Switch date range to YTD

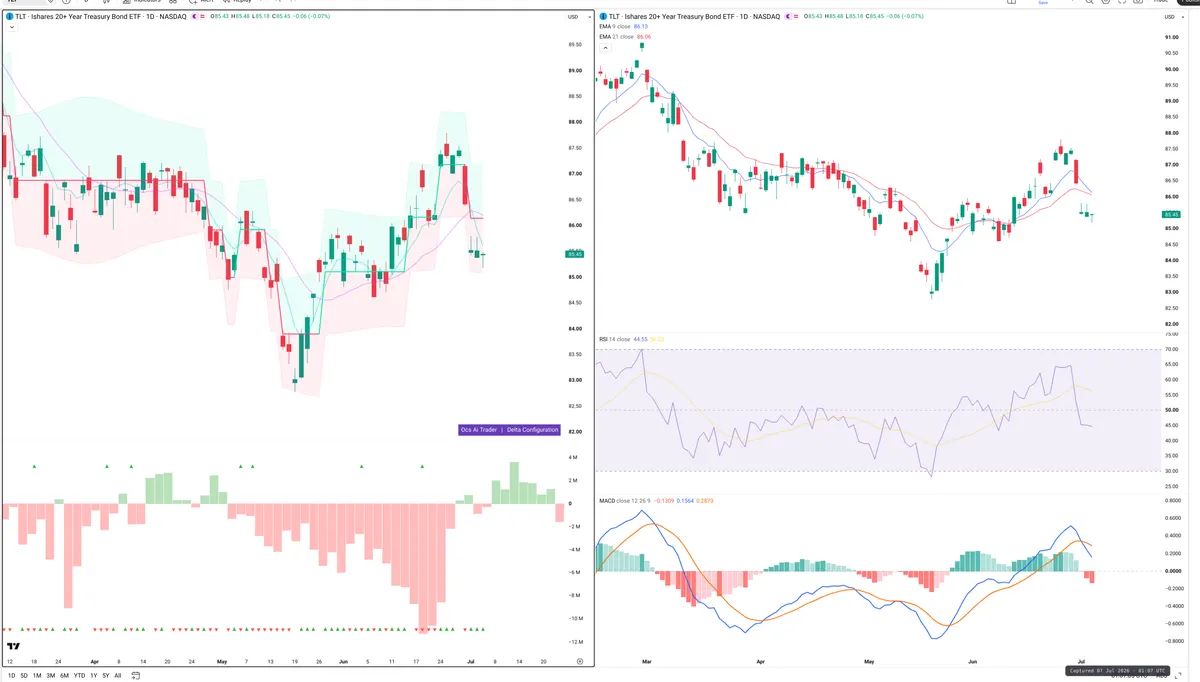tap(79, 676)
